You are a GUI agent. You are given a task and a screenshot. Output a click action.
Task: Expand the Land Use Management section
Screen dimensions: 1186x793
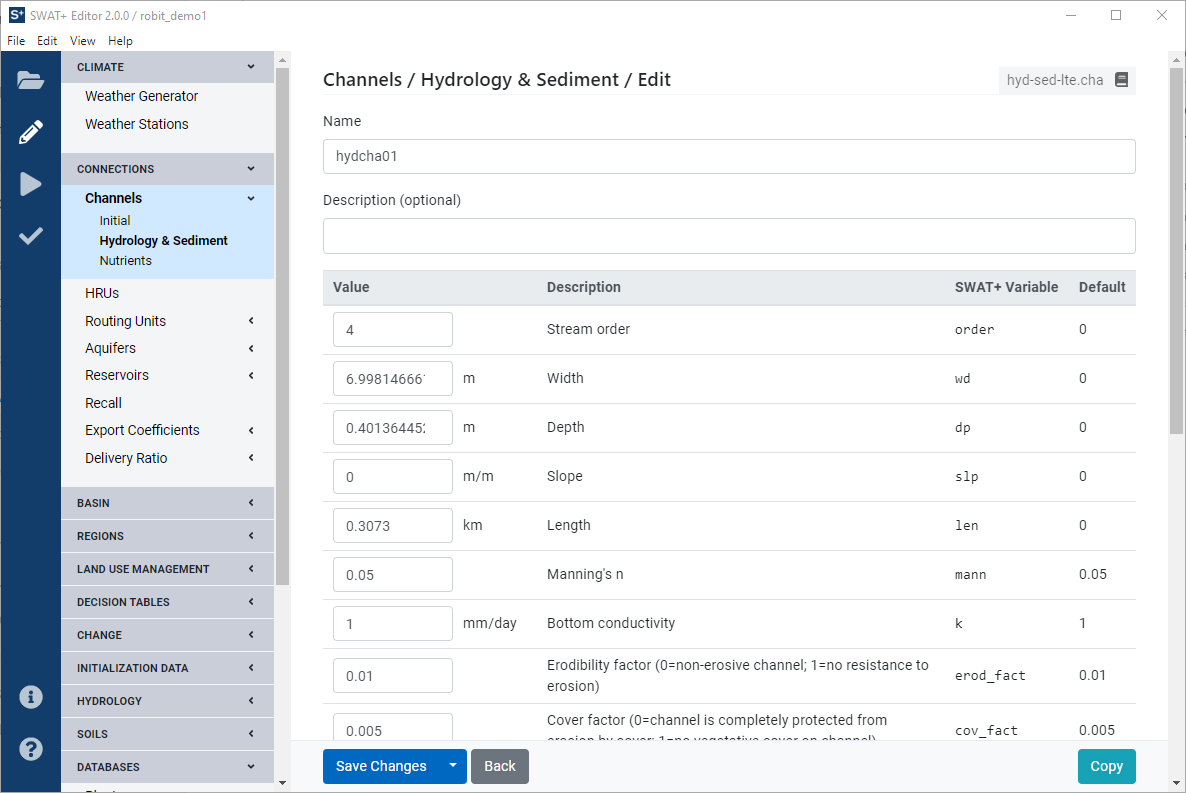167,569
